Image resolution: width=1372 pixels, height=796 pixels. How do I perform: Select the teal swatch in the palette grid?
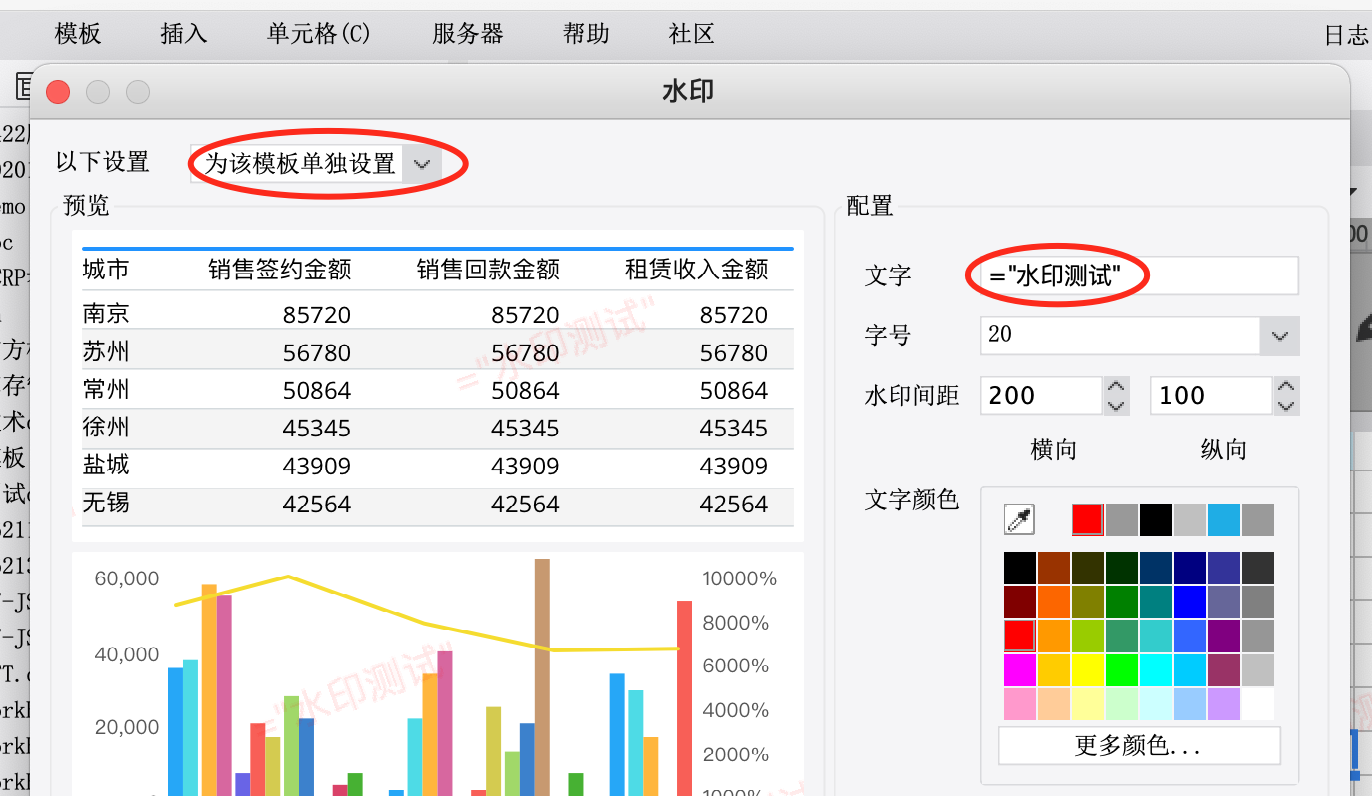(1156, 602)
